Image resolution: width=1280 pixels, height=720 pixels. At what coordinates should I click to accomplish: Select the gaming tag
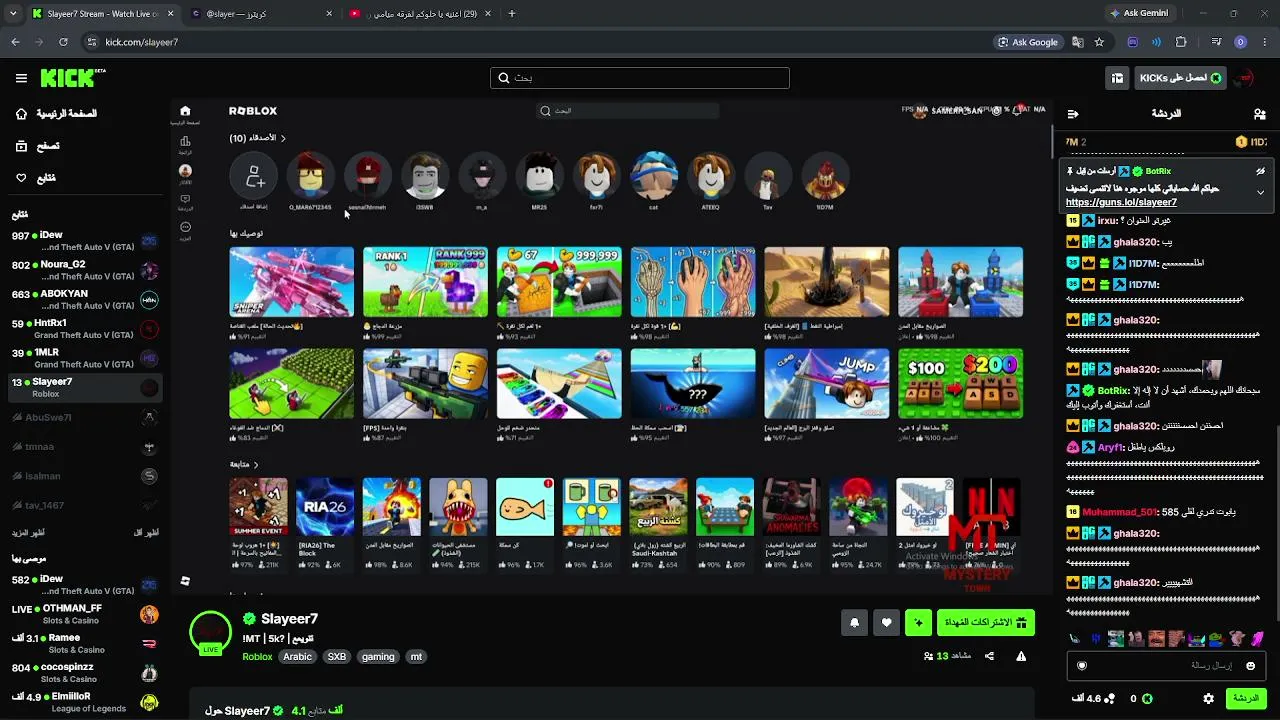[x=378, y=657]
